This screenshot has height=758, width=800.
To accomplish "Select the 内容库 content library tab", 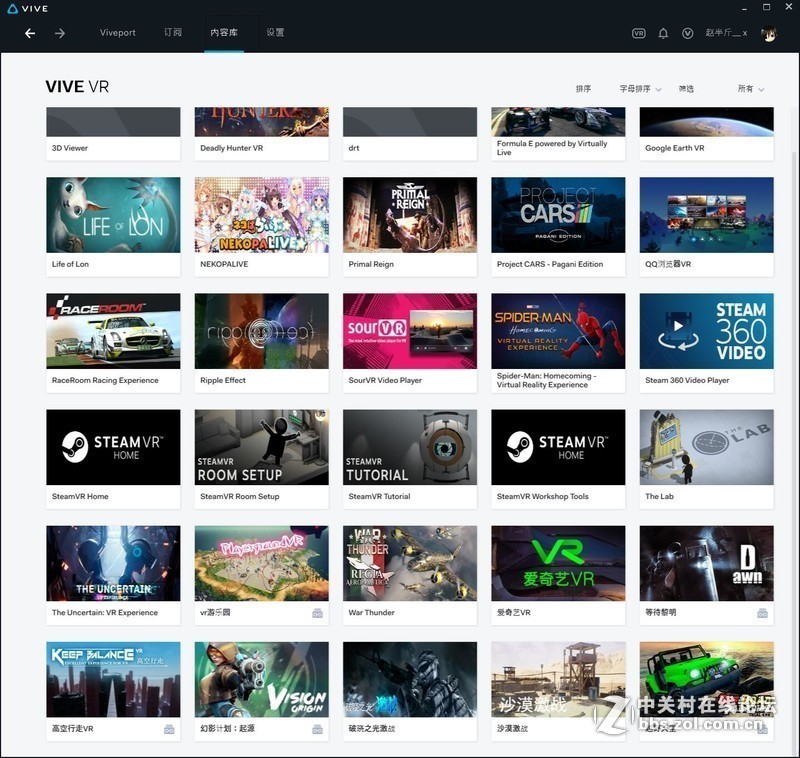I will pos(224,32).
